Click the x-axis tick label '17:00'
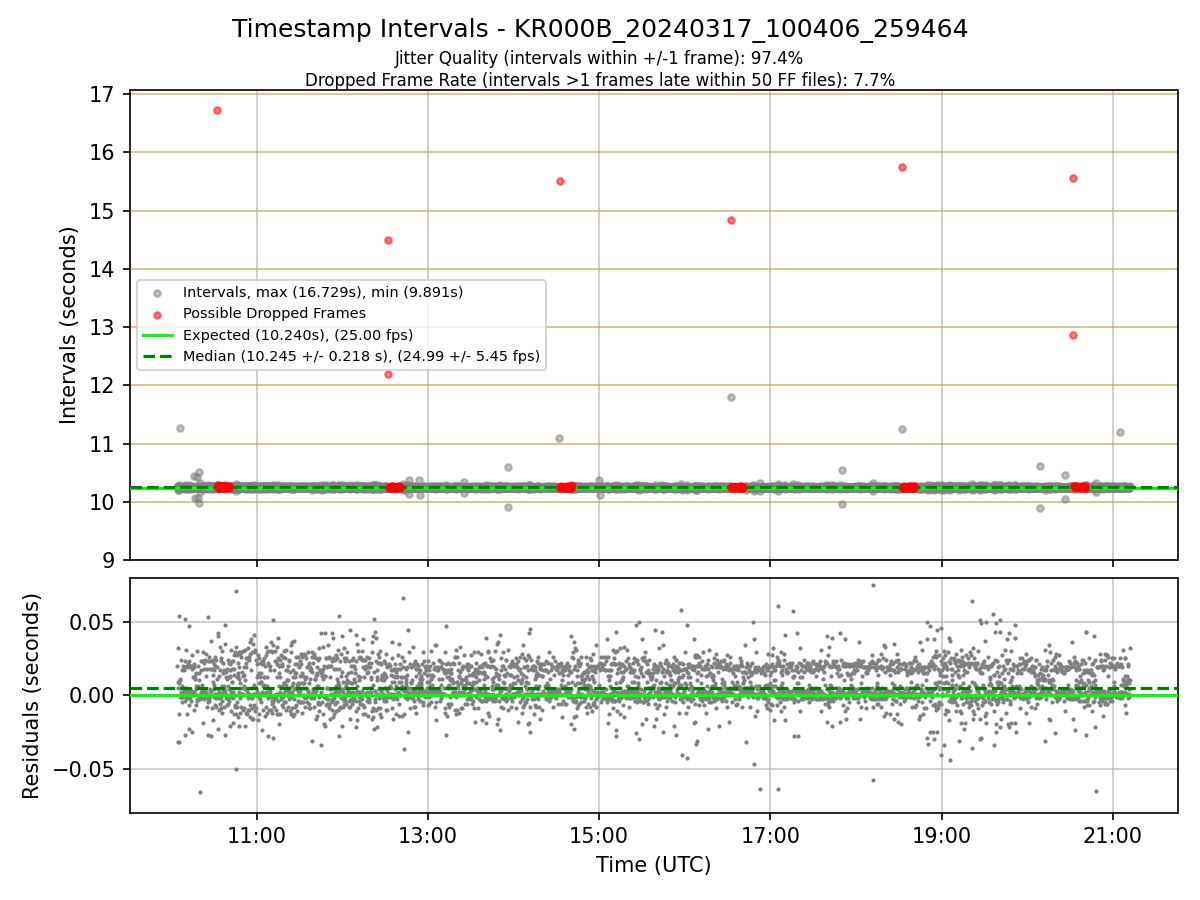The width and height of the screenshot is (1200, 900). (770, 837)
